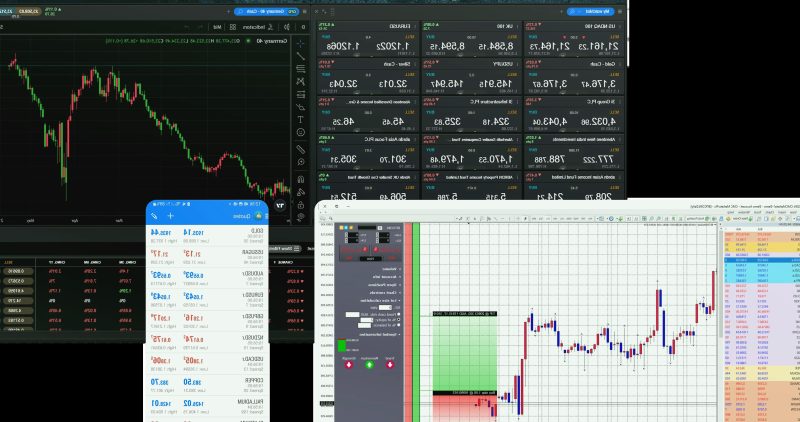Click 3i Infrastructure buy price 325.83
The height and width of the screenshot is (422, 800).
[x=447, y=121]
